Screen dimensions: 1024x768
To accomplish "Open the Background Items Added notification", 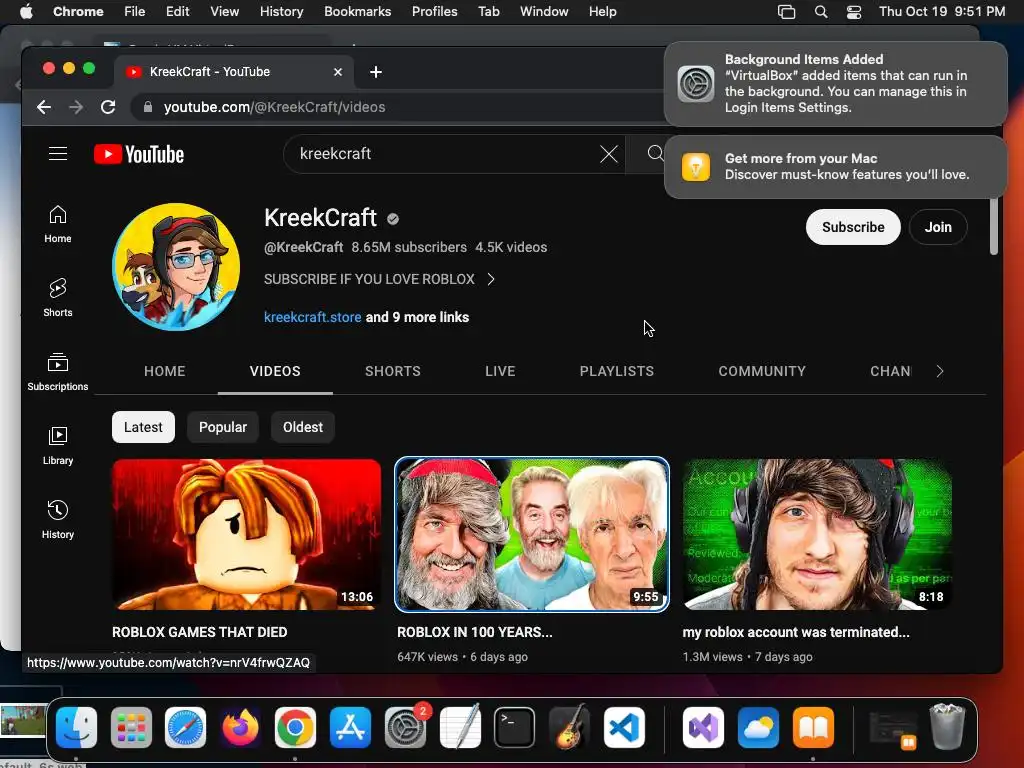I will tap(835, 84).
